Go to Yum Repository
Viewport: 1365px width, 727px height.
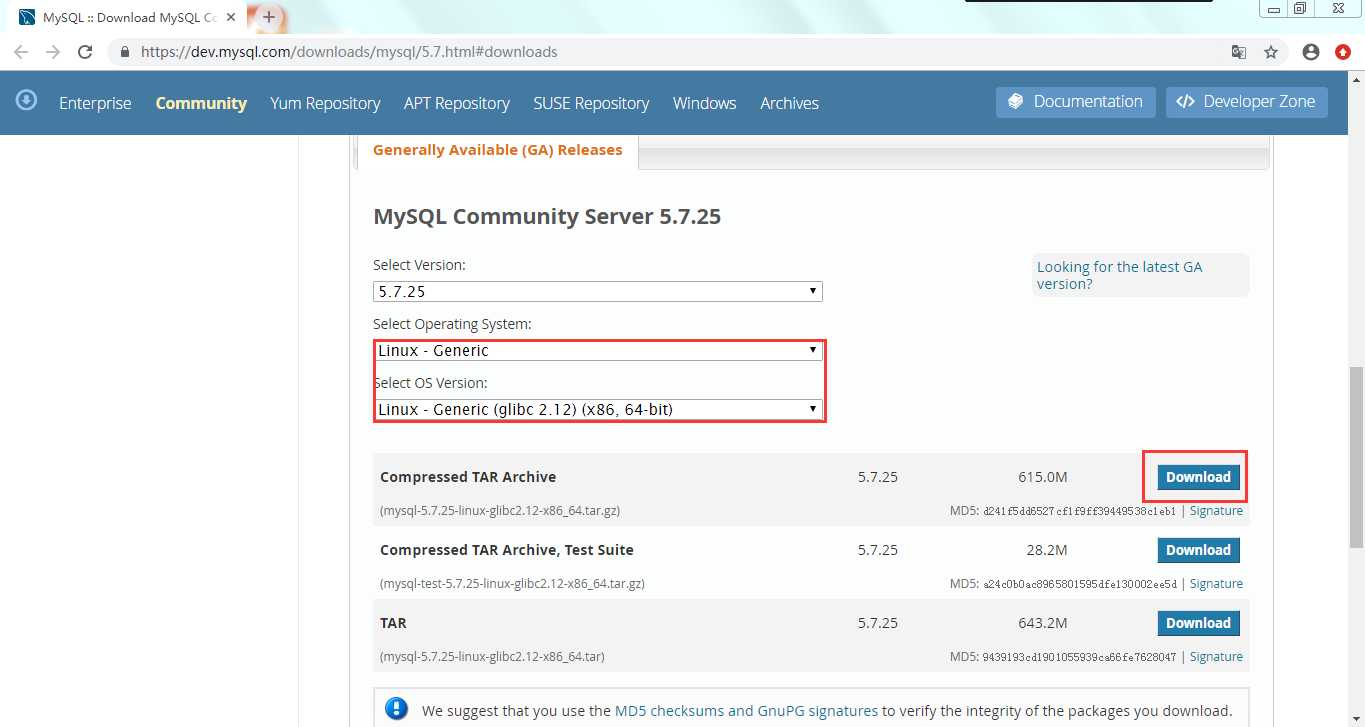click(x=325, y=103)
